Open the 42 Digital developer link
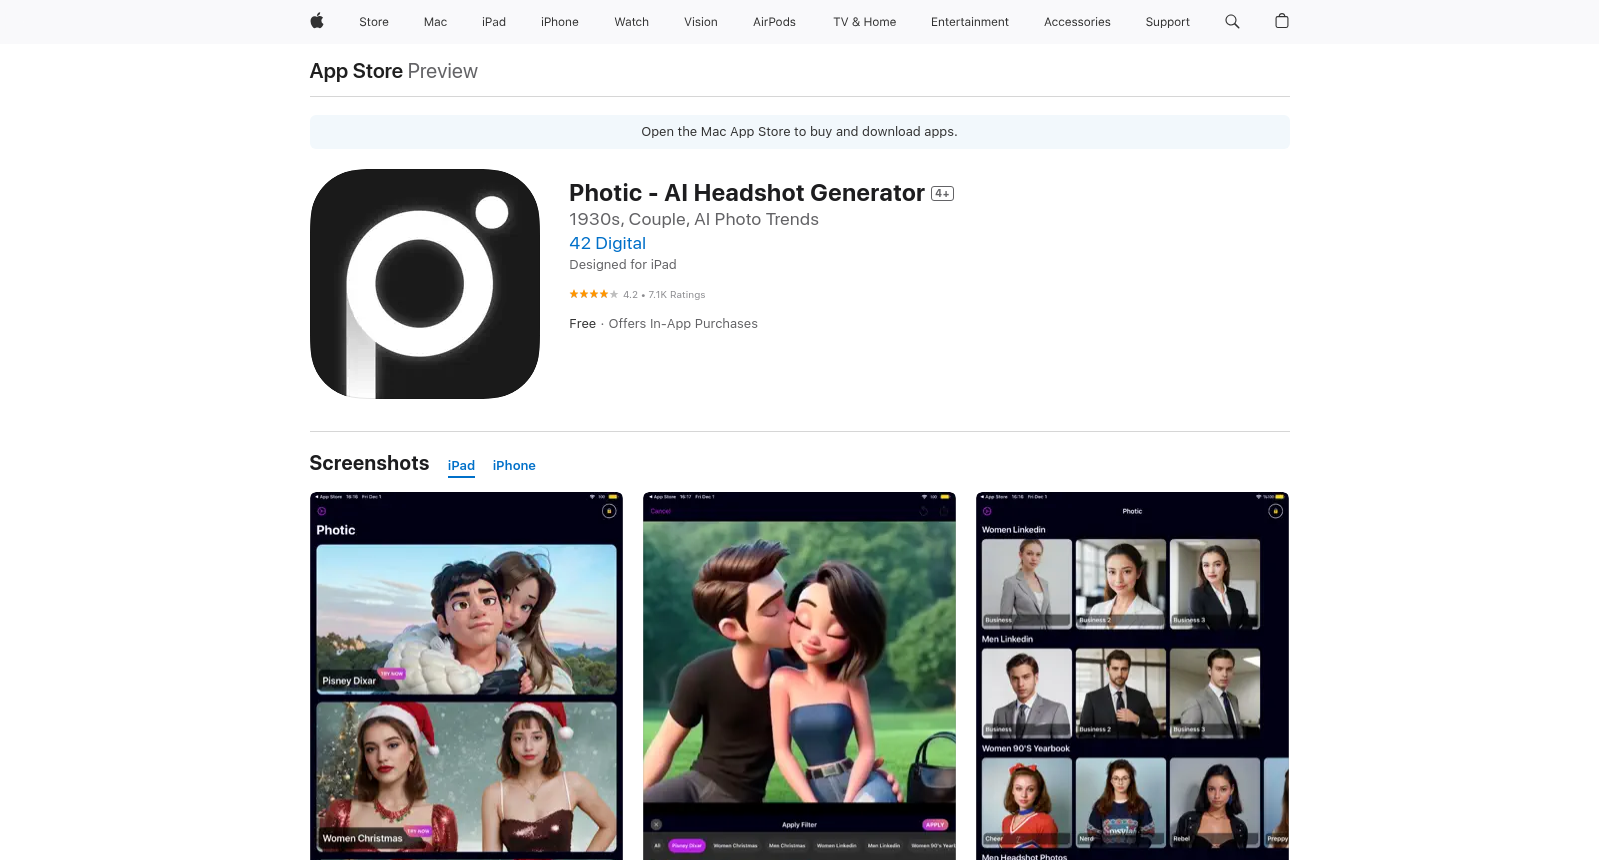 607,243
